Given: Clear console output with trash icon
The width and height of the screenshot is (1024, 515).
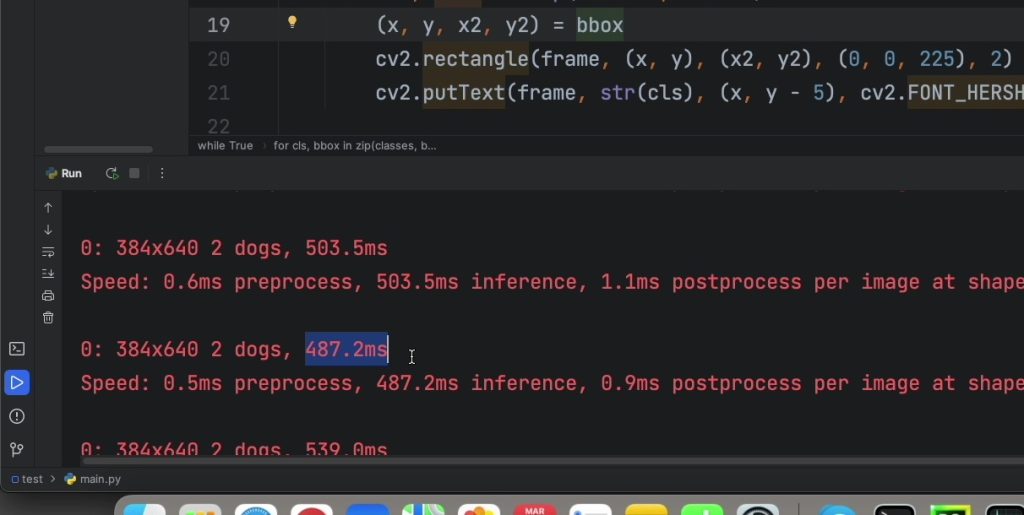Looking at the screenshot, I should pyautogui.click(x=48, y=318).
